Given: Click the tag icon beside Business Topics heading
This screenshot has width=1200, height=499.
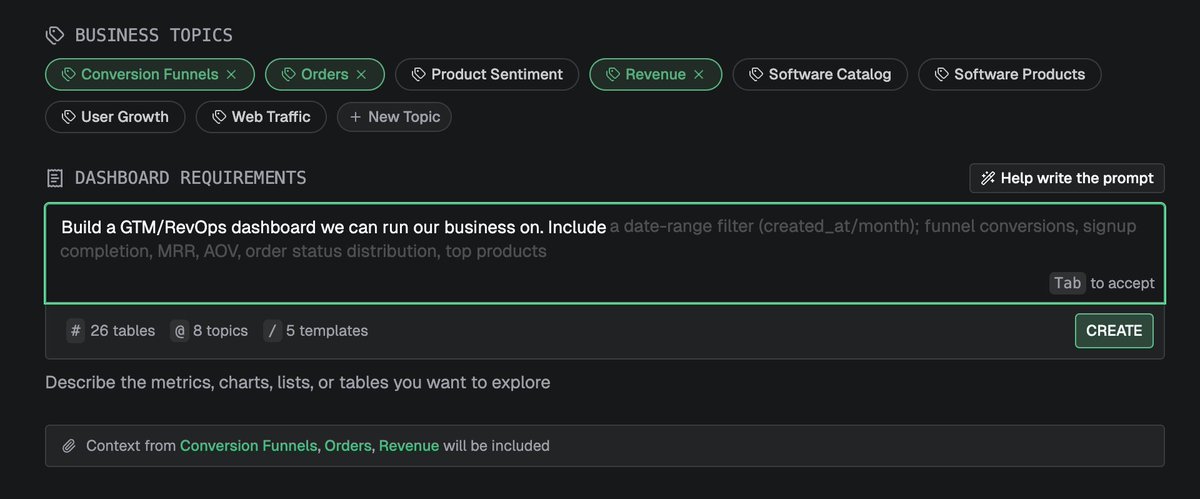Looking at the screenshot, I should 54,36.
